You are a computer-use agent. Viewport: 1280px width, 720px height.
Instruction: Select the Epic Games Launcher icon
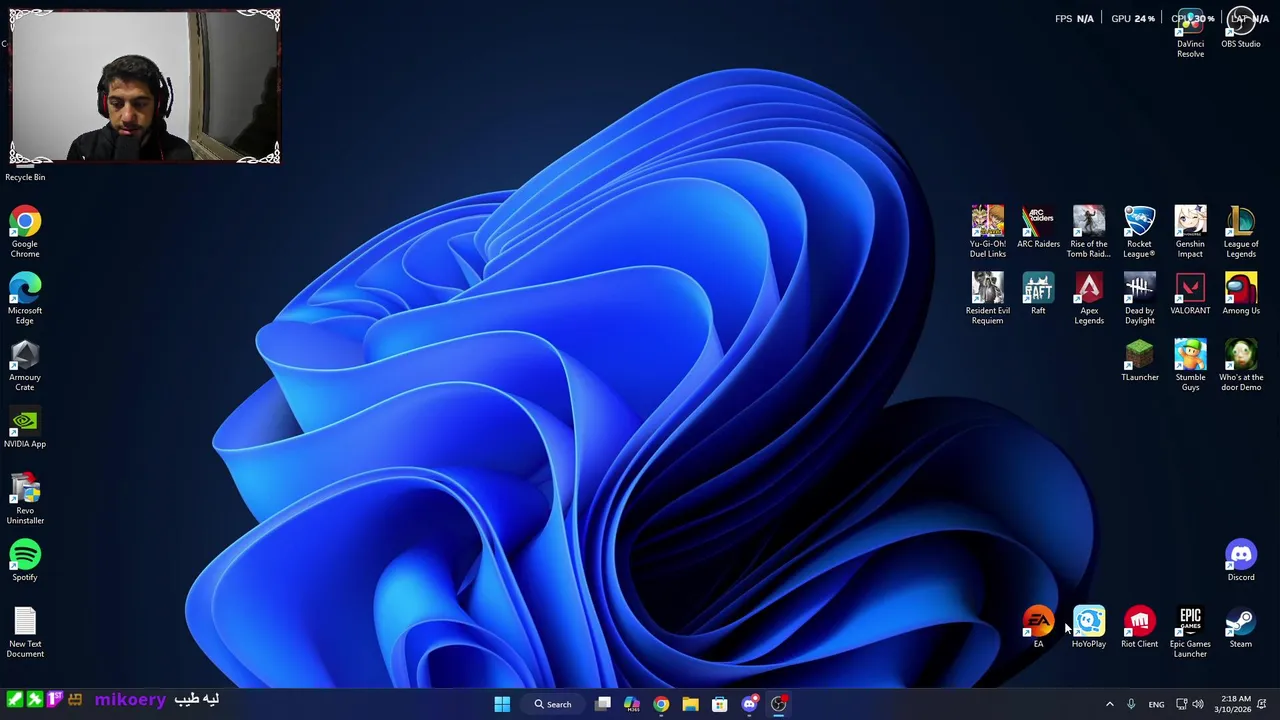click(1190, 632)
